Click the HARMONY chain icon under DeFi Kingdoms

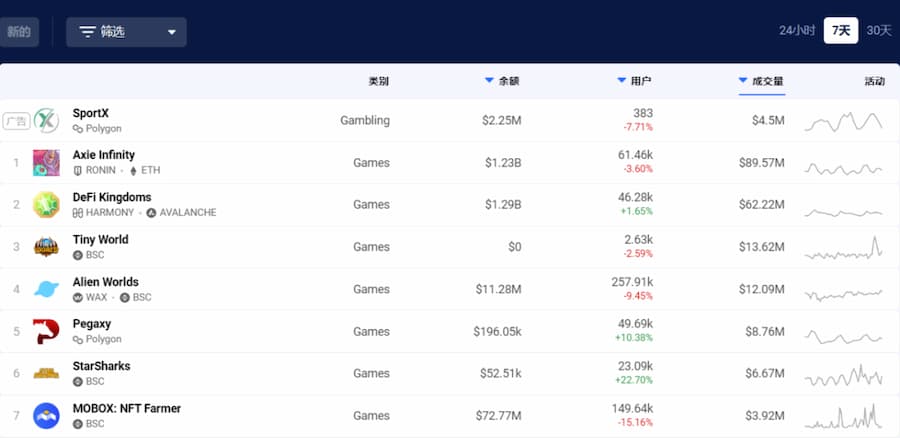tap(78, 213)
